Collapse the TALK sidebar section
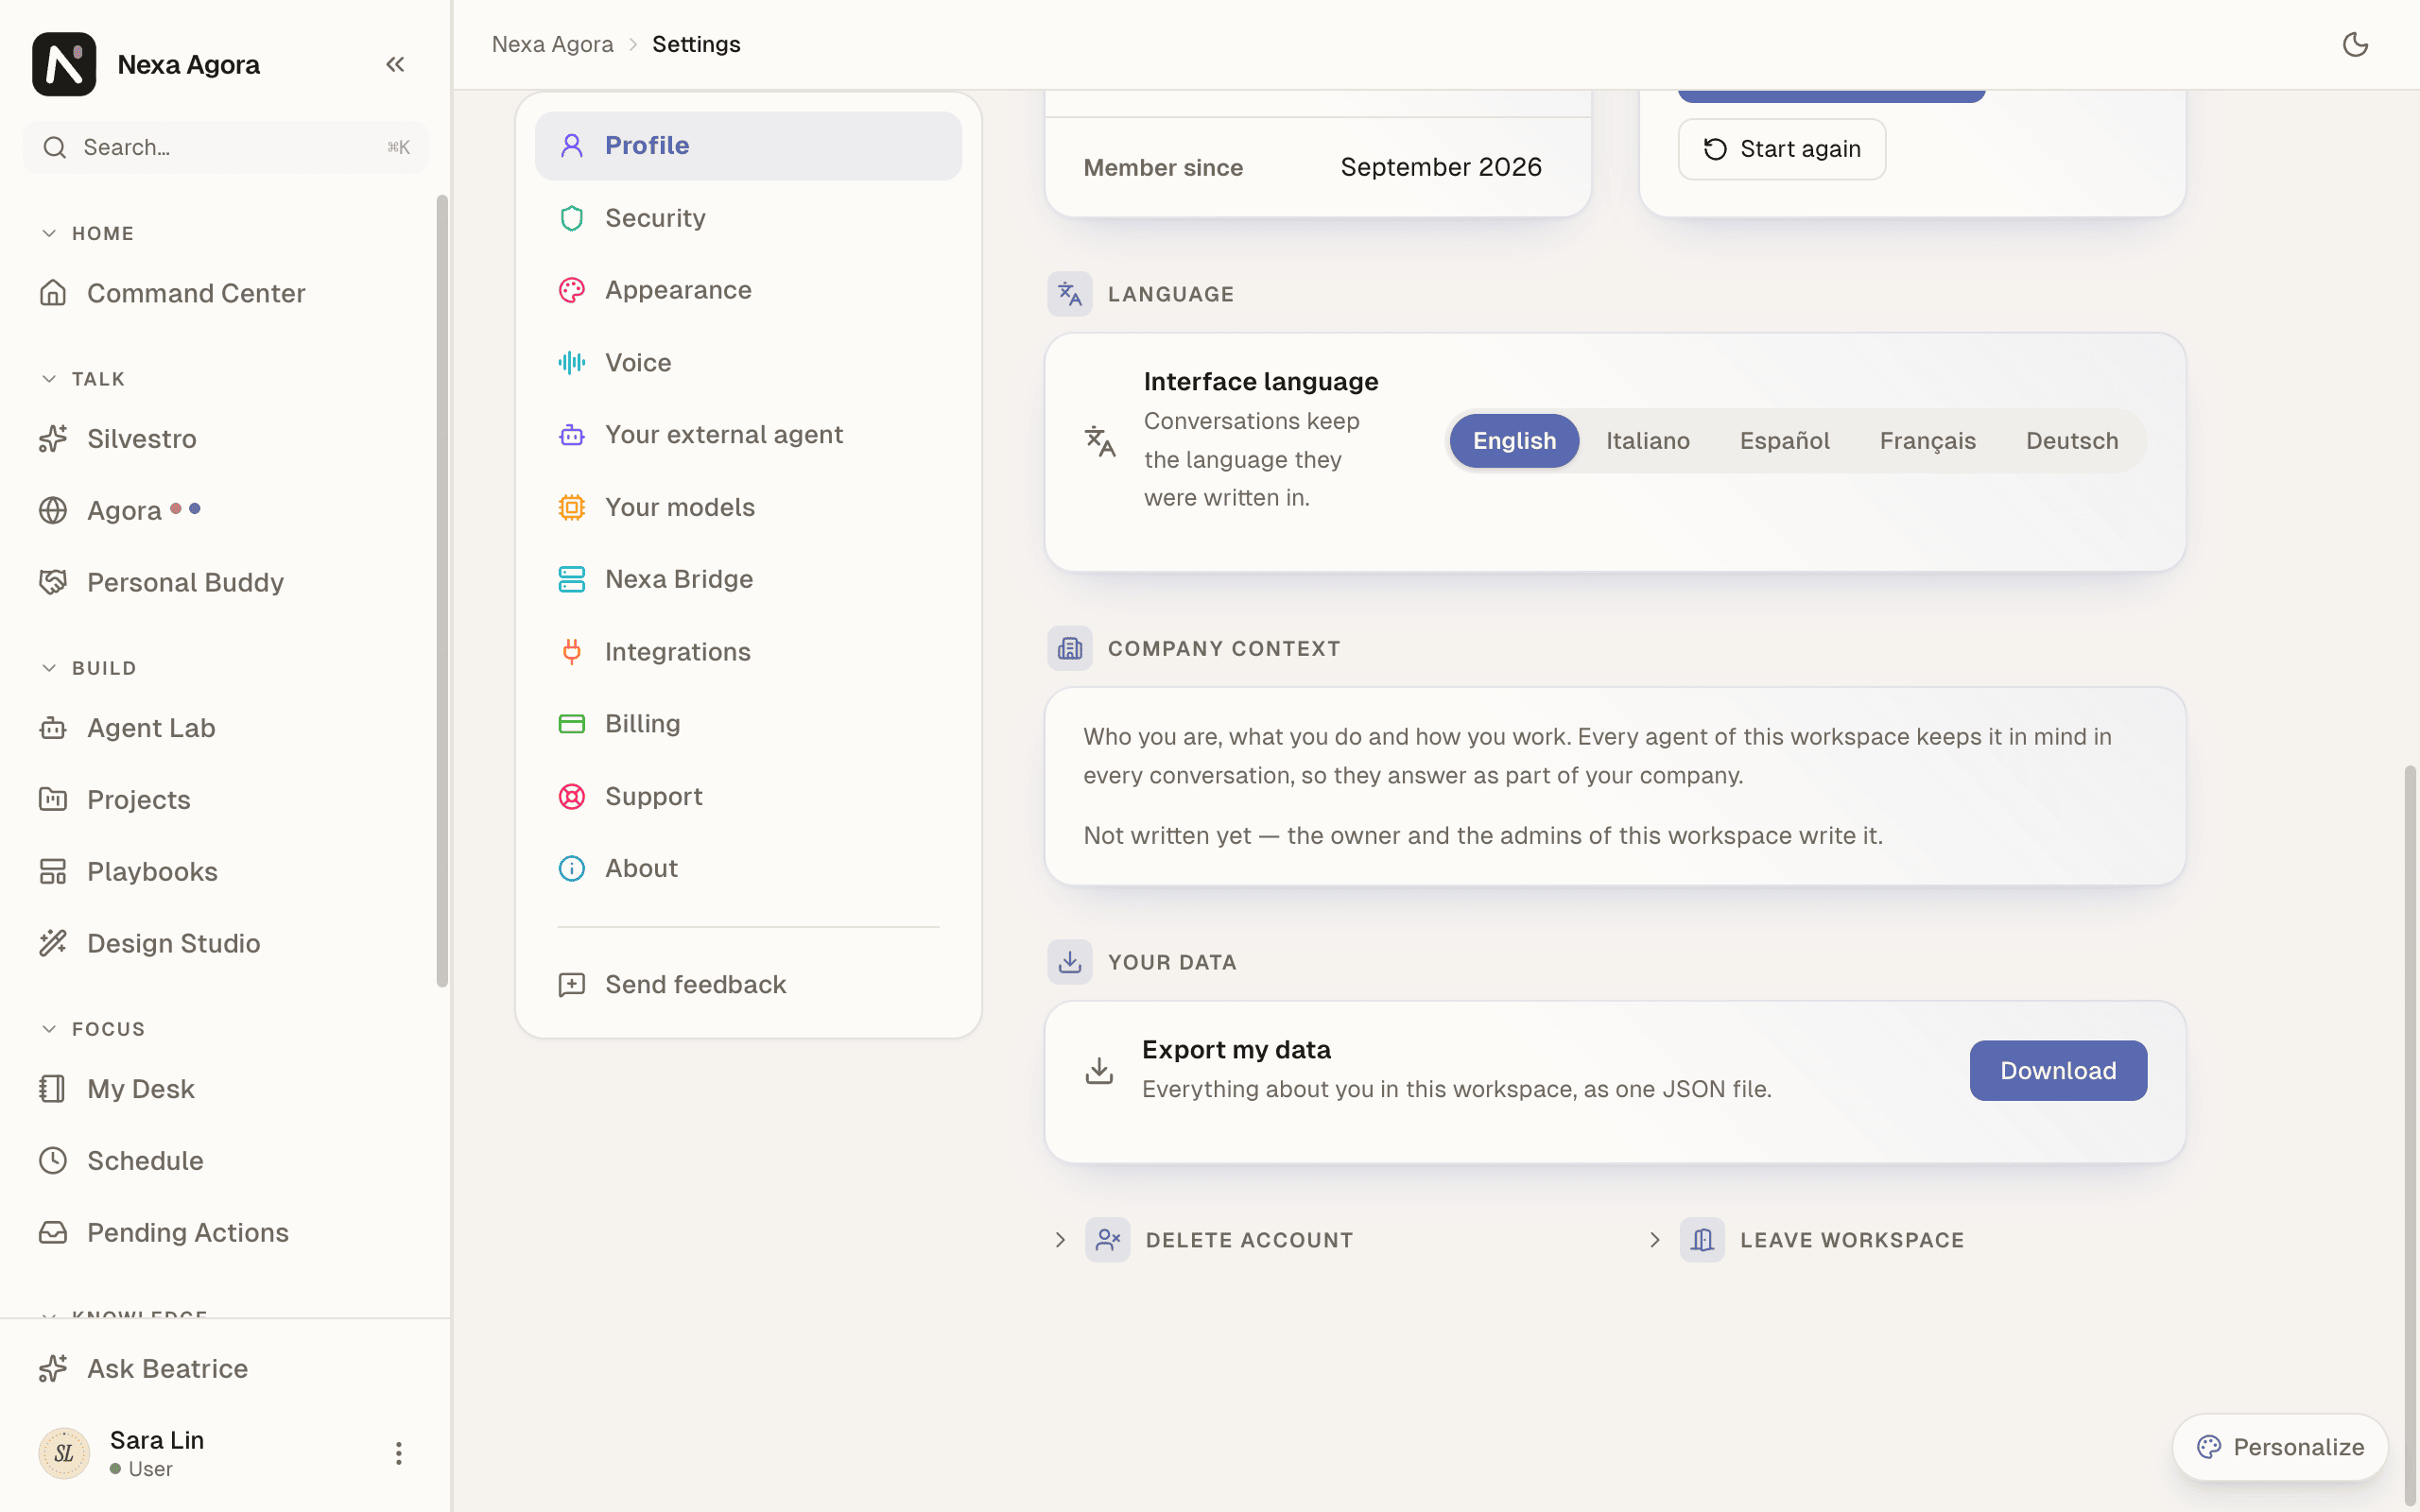Viewport: 2420px width, 1512px height. (x=84, y=379)
